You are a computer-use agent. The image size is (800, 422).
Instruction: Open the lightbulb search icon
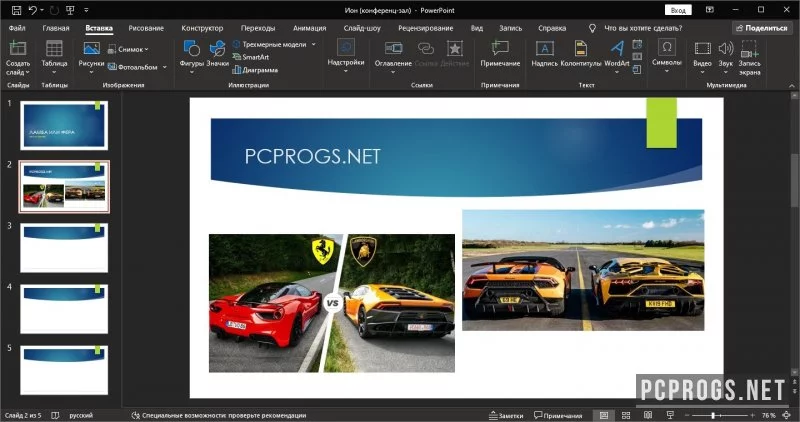click(592, 29)
